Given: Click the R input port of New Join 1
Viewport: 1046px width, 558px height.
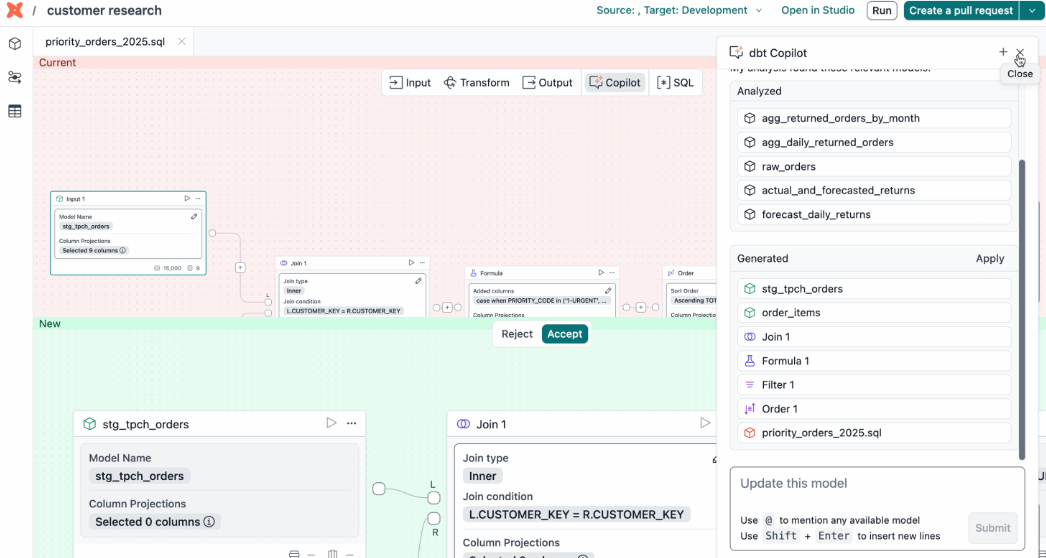Looking at the screenshot, I should (434, 518).
